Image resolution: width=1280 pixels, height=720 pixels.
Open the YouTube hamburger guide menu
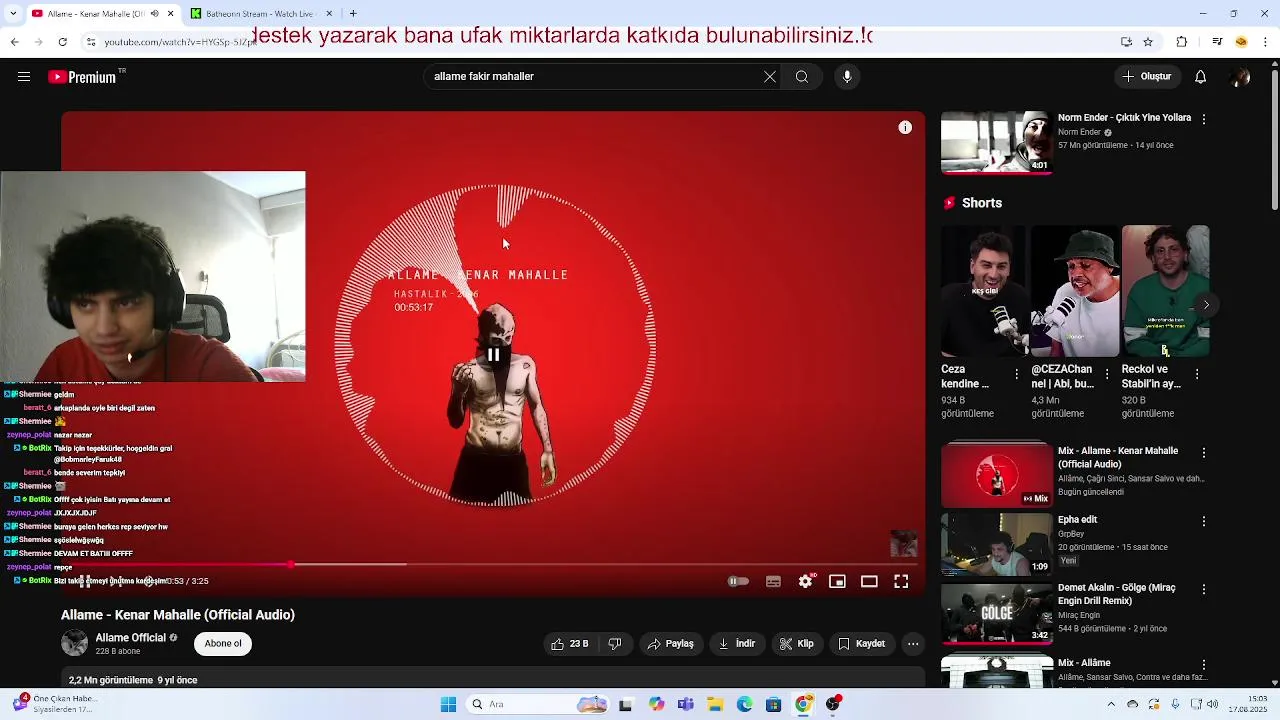(x=24, y=77)
